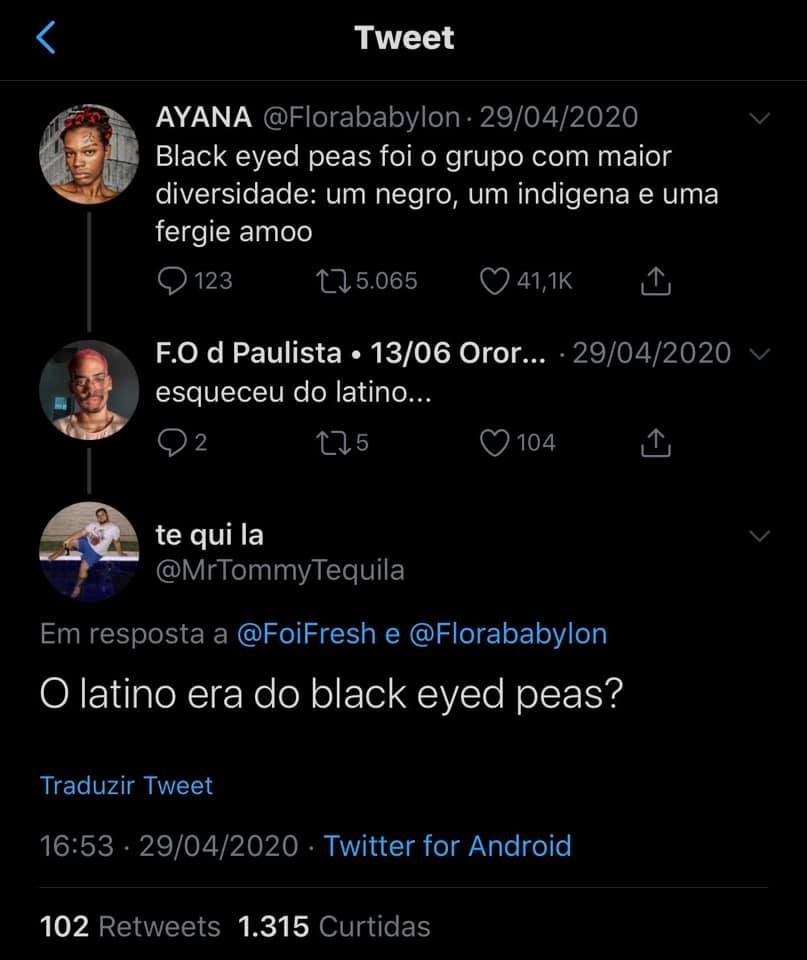Open AYANA's profile picture
Viewport: 807px width, 960px height.
(88, 154)
